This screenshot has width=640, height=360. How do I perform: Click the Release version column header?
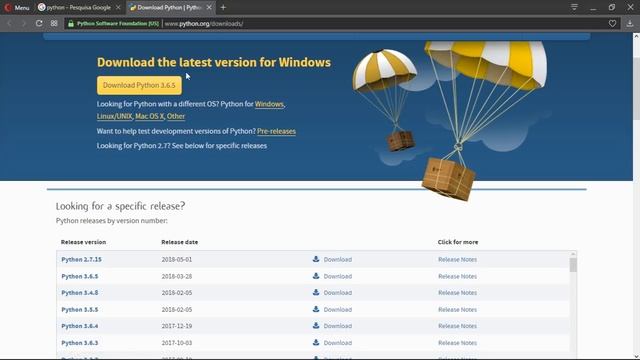(83, 242)
